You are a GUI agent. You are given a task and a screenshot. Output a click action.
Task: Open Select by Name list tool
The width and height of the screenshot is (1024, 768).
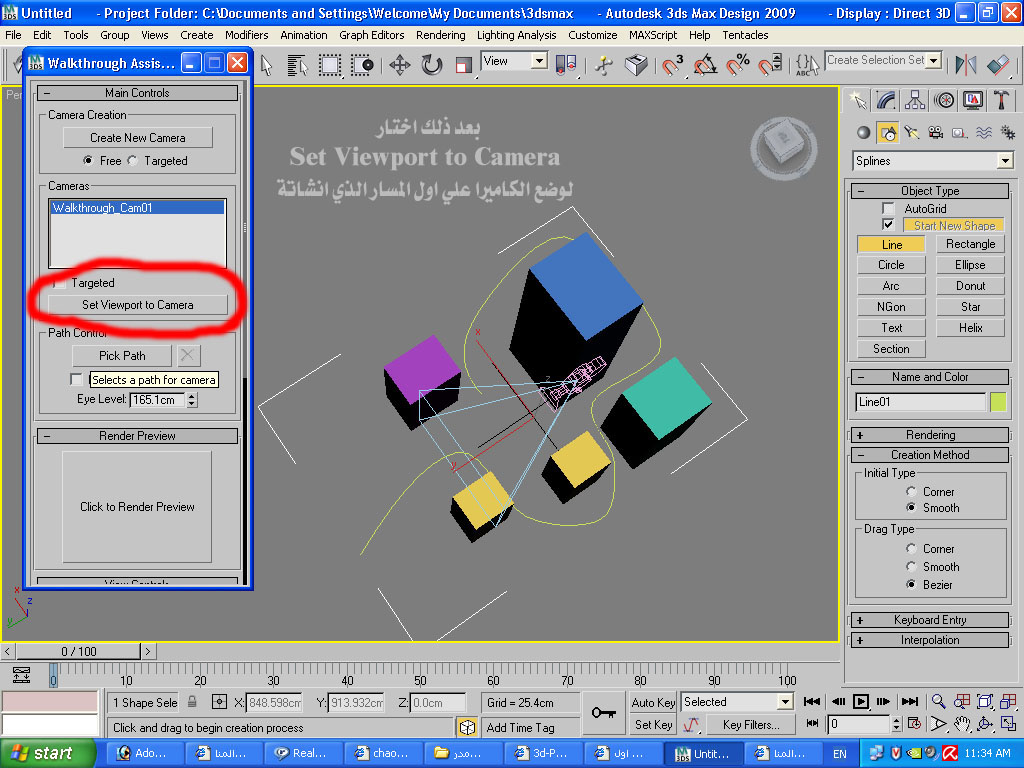pyautogui.click(x=297, y=65)
